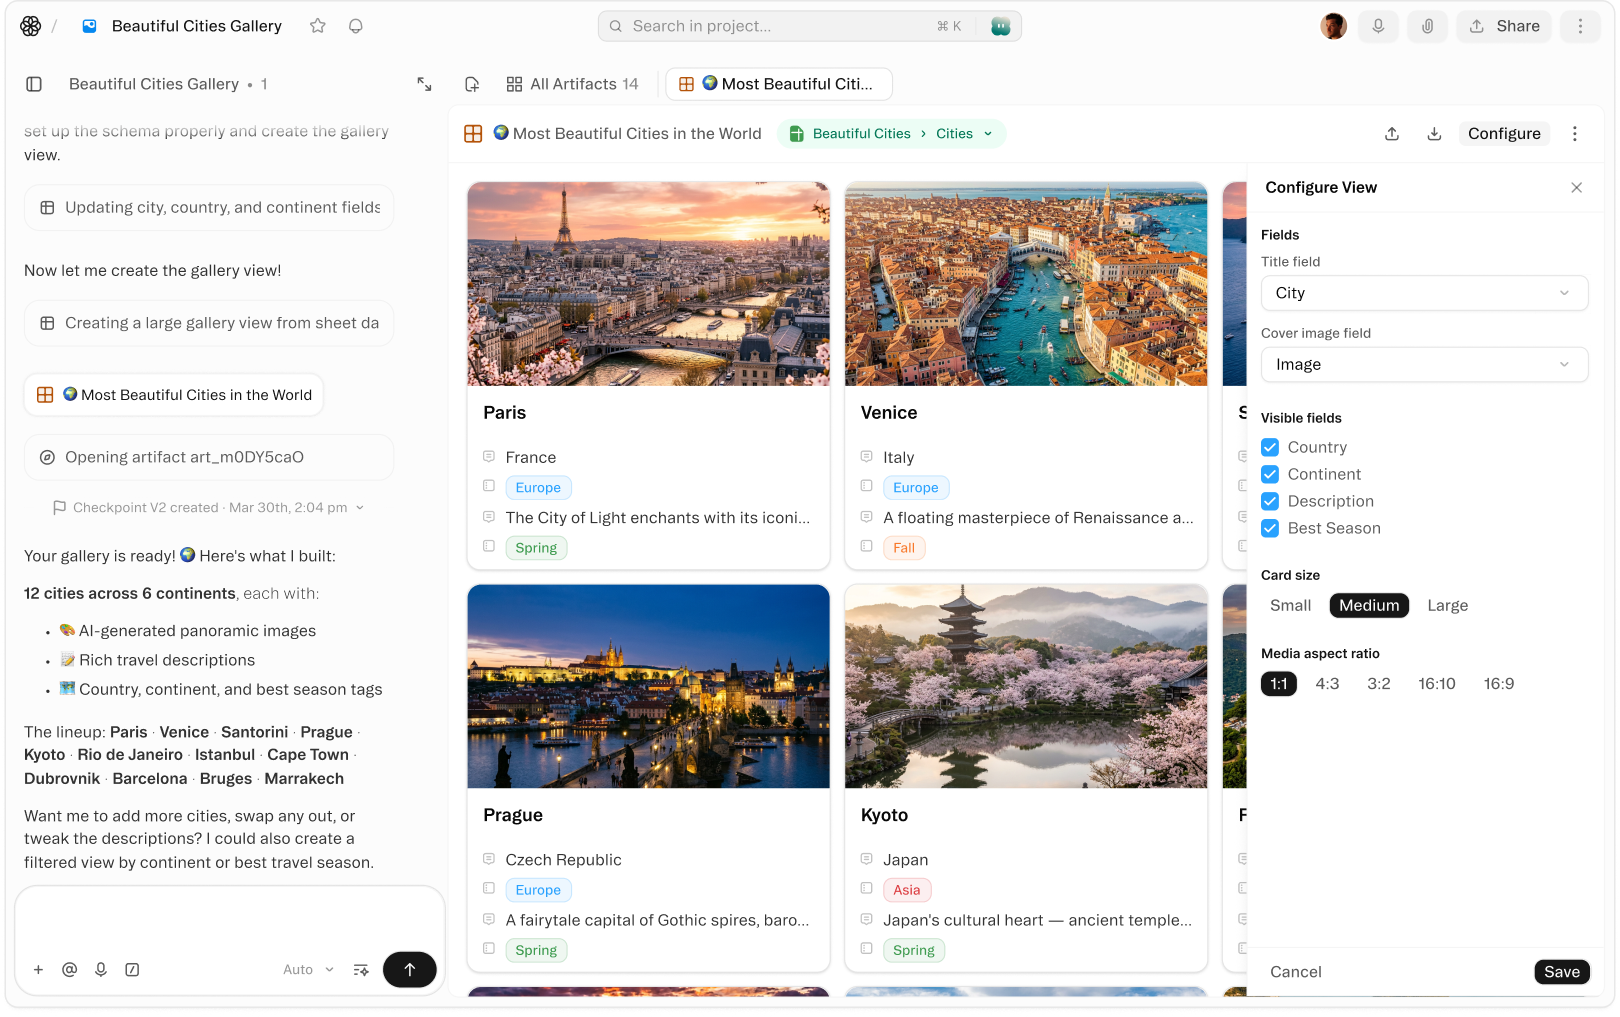Click the download icon beside Configure

click(1434, 134)
